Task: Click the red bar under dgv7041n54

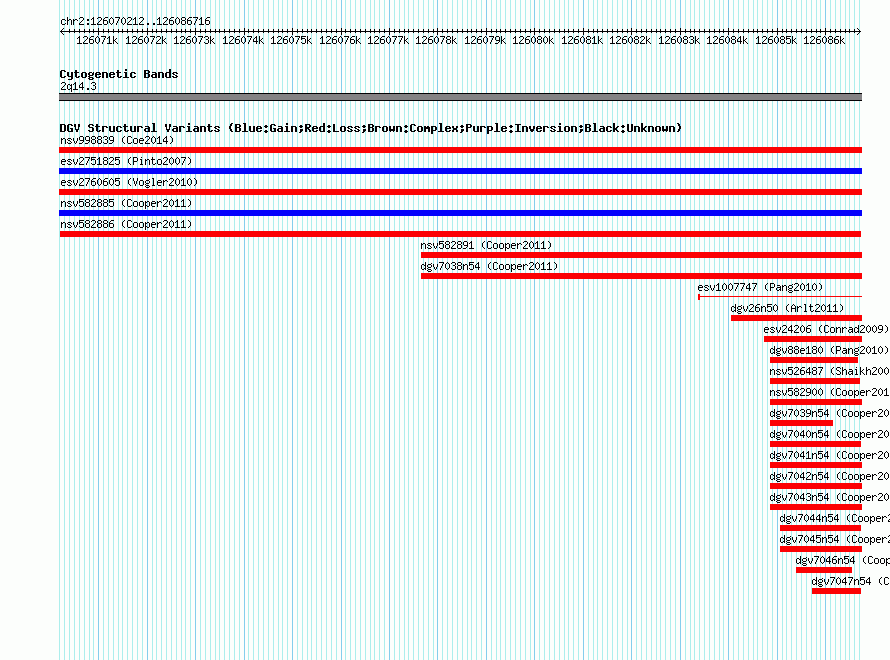Action: point(816,465)
